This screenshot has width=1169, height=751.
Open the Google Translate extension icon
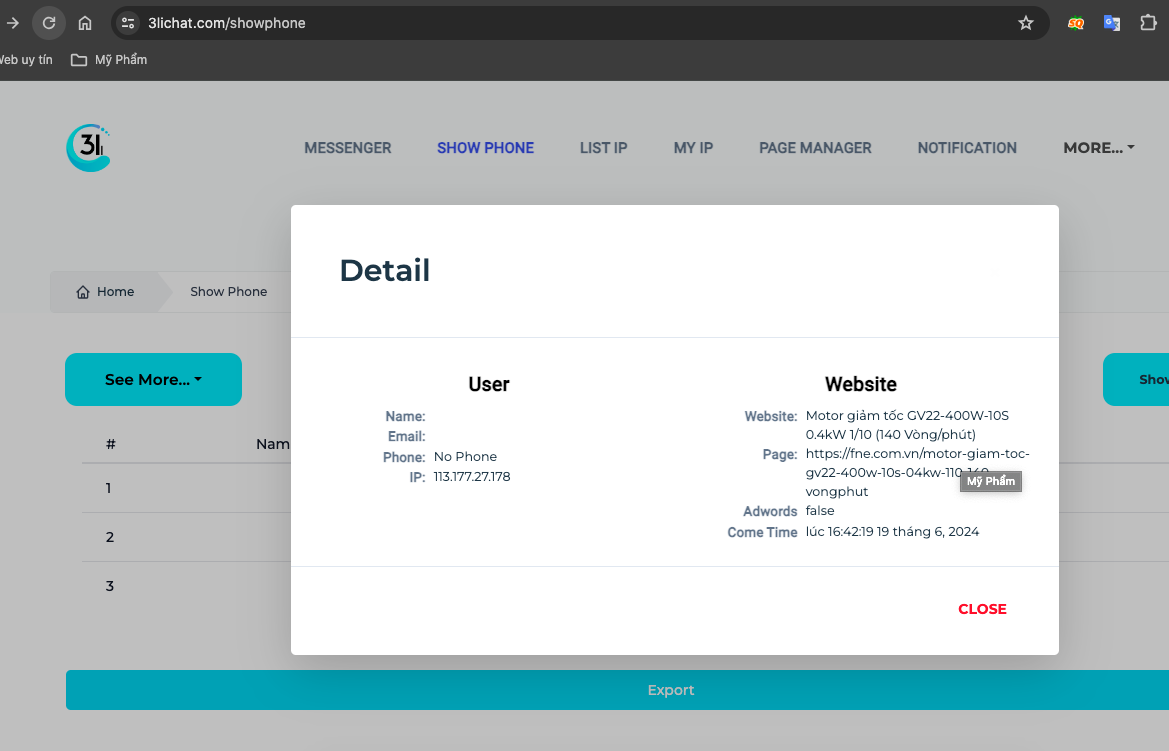coord(1111,23)
